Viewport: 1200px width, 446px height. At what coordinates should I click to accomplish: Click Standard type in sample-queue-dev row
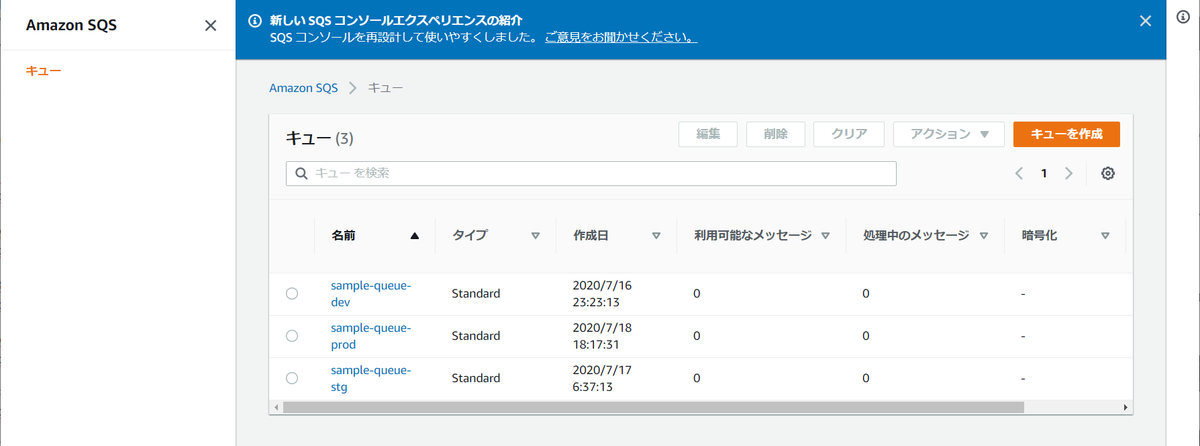(x=476, y=294)
